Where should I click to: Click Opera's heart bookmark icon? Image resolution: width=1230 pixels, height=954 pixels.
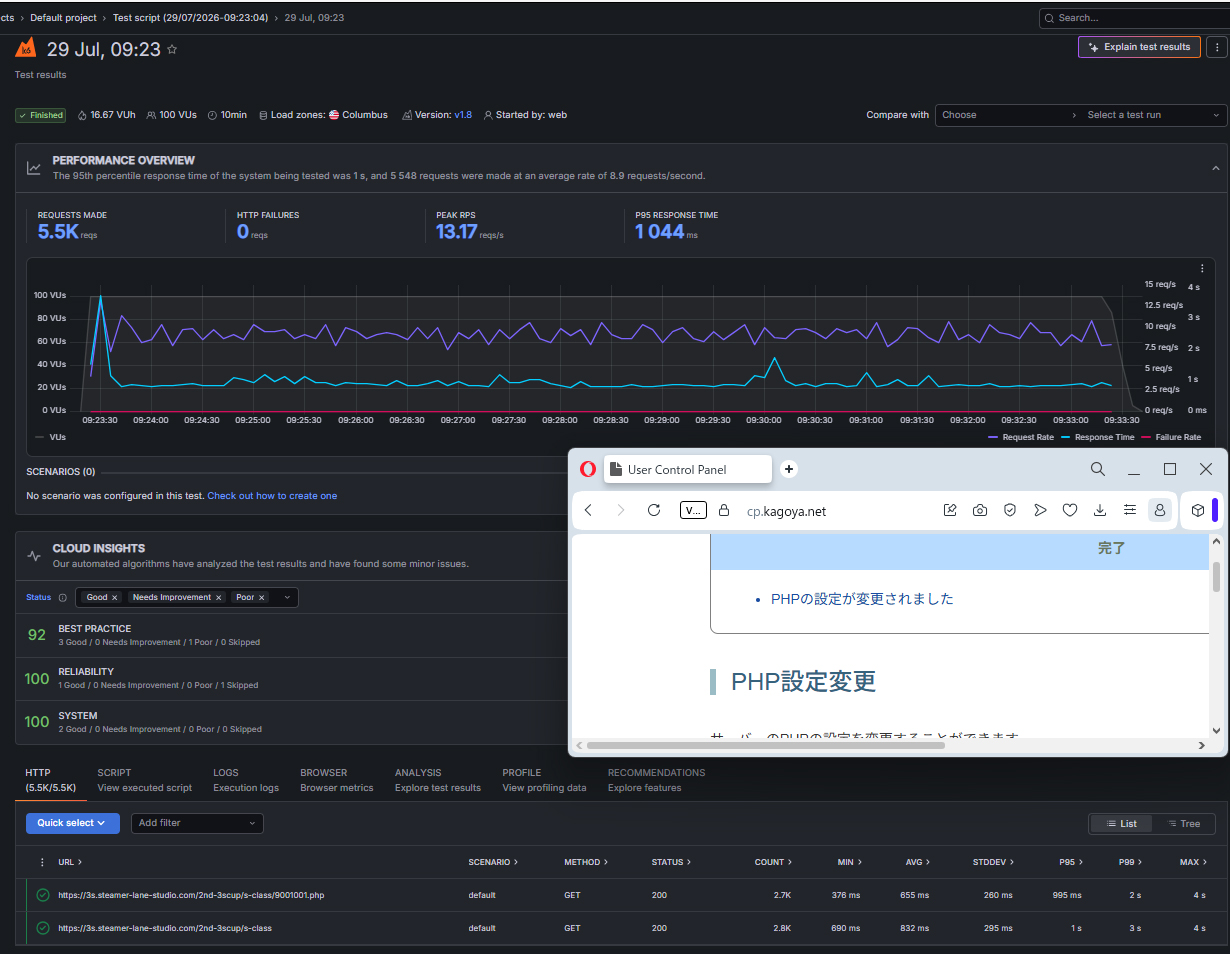coord(1070,510)
